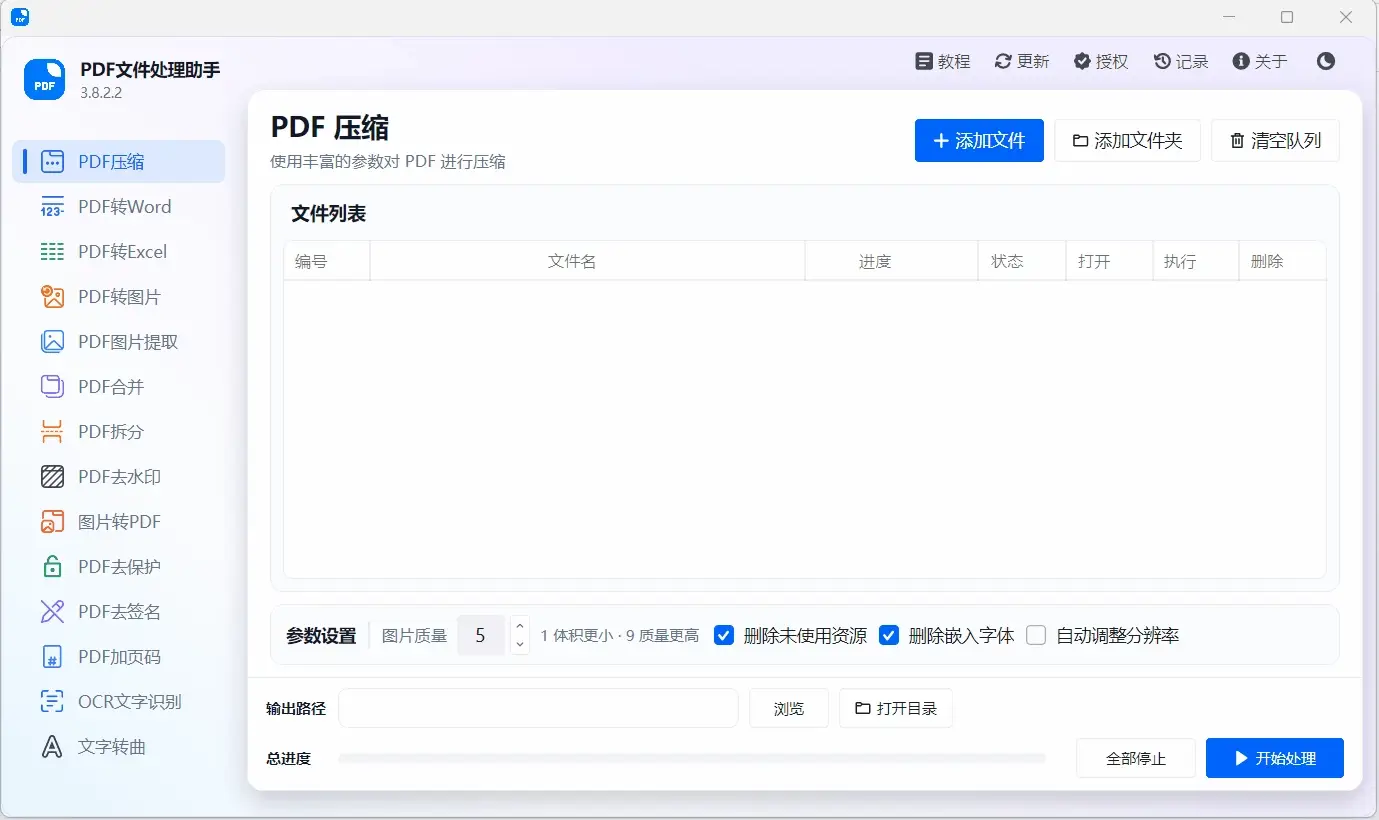This screenshot has width=1379, height=820.
Task: Toggle the 删除未使用资源 checkbox
Action: 724,635
